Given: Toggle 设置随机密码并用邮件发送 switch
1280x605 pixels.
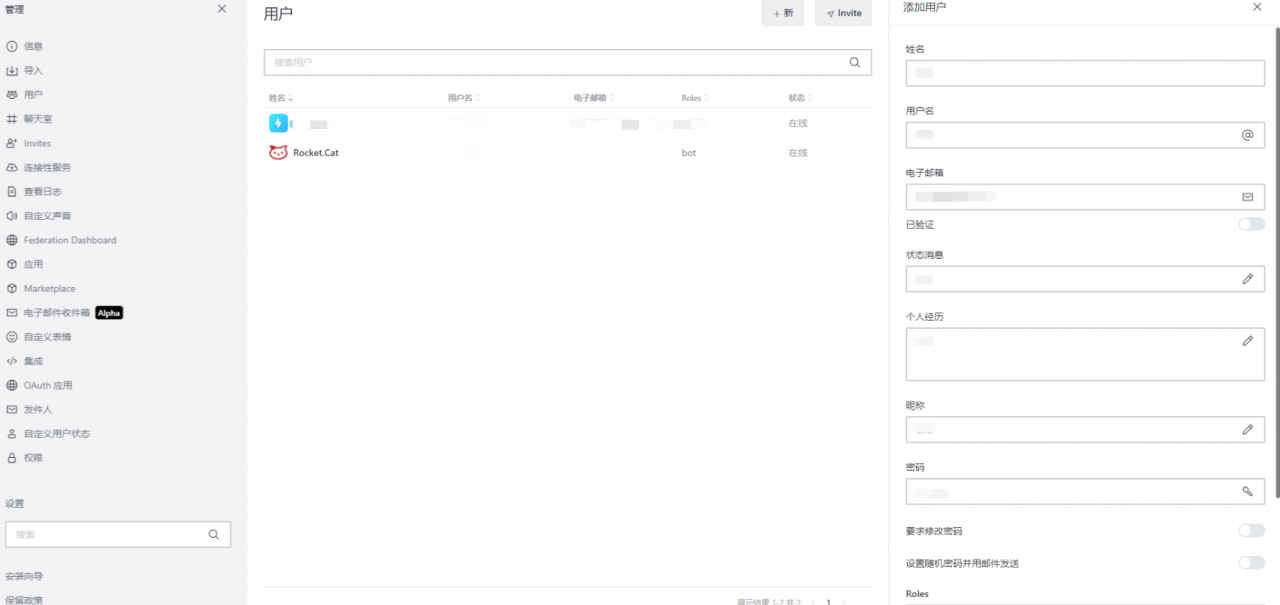Looking at the screenshot, I should [1251, 563].
